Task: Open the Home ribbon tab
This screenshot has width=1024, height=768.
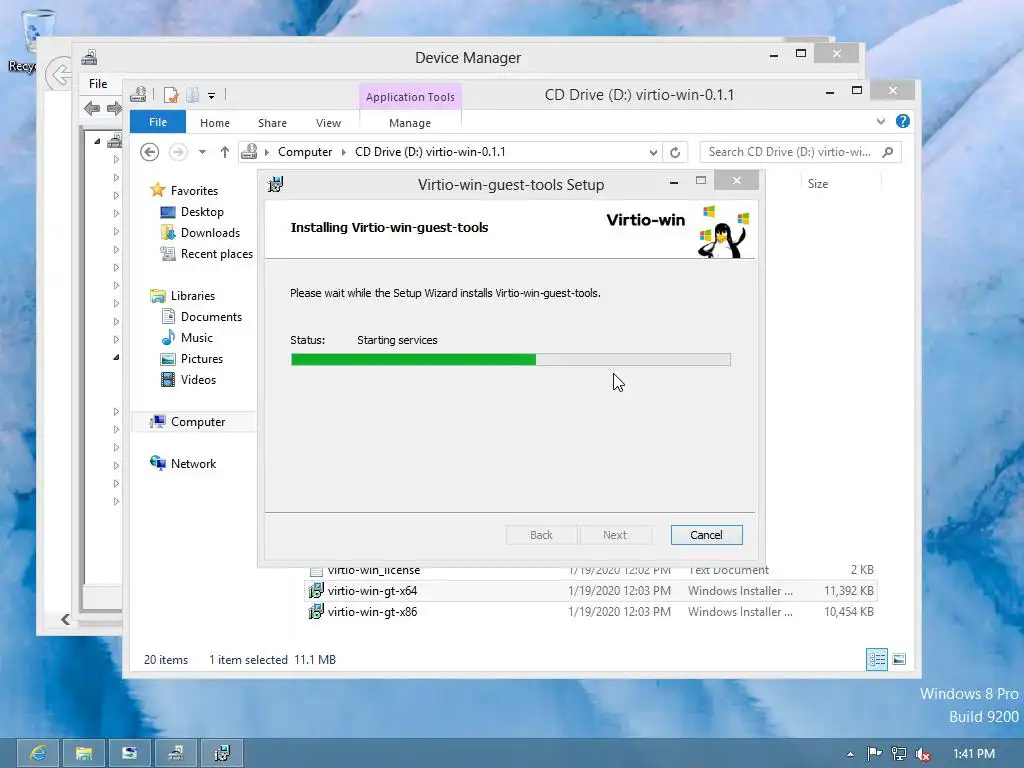Action: click(214, 123)
